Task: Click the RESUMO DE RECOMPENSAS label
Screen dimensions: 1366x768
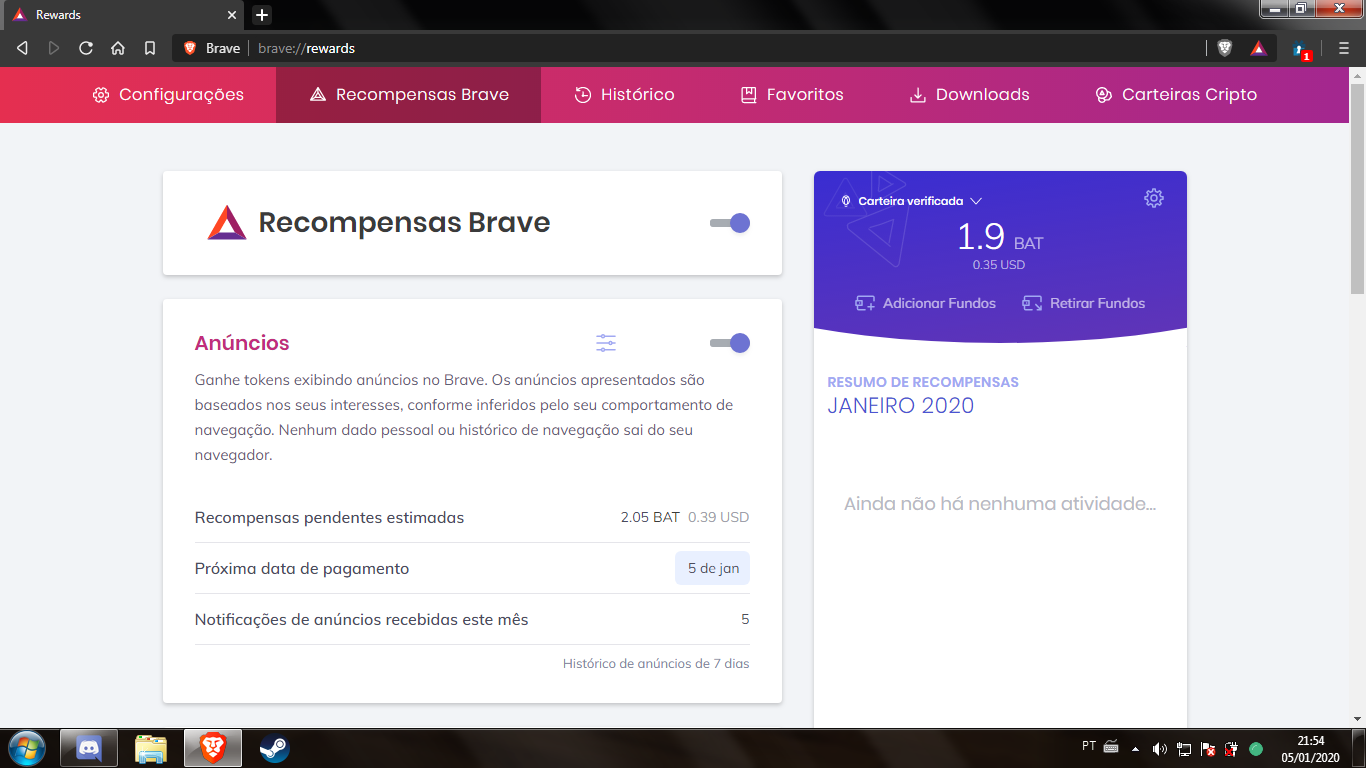Action: (923, 382)
